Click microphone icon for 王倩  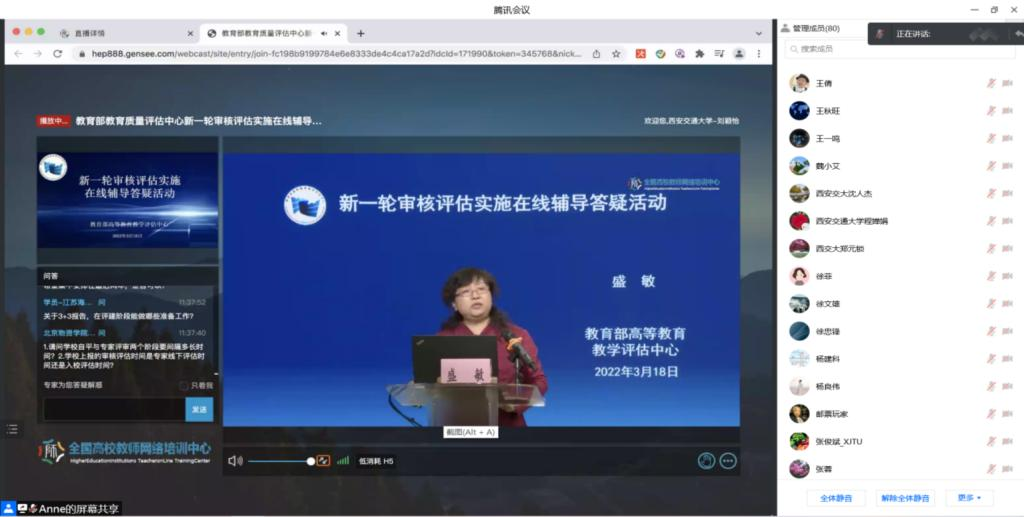[x=991, y=83]
